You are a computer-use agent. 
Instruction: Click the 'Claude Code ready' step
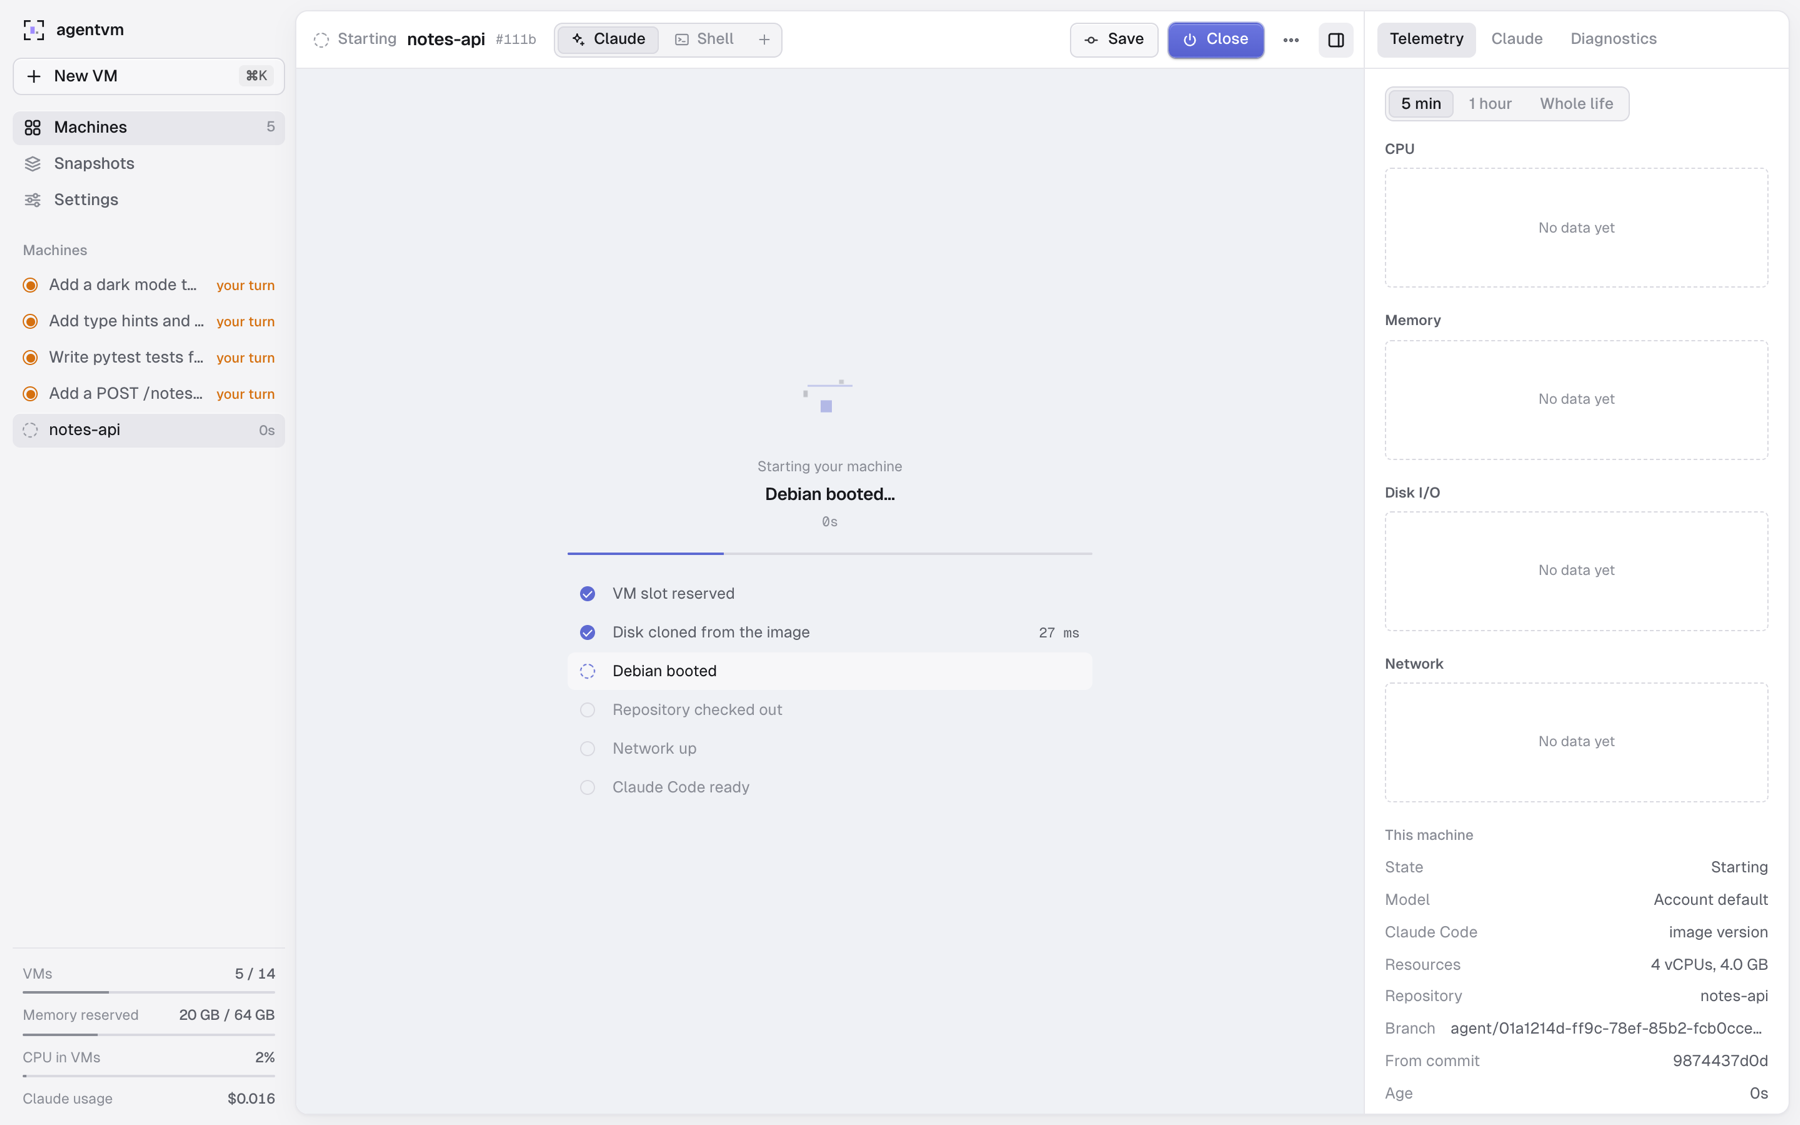(830, 788)
